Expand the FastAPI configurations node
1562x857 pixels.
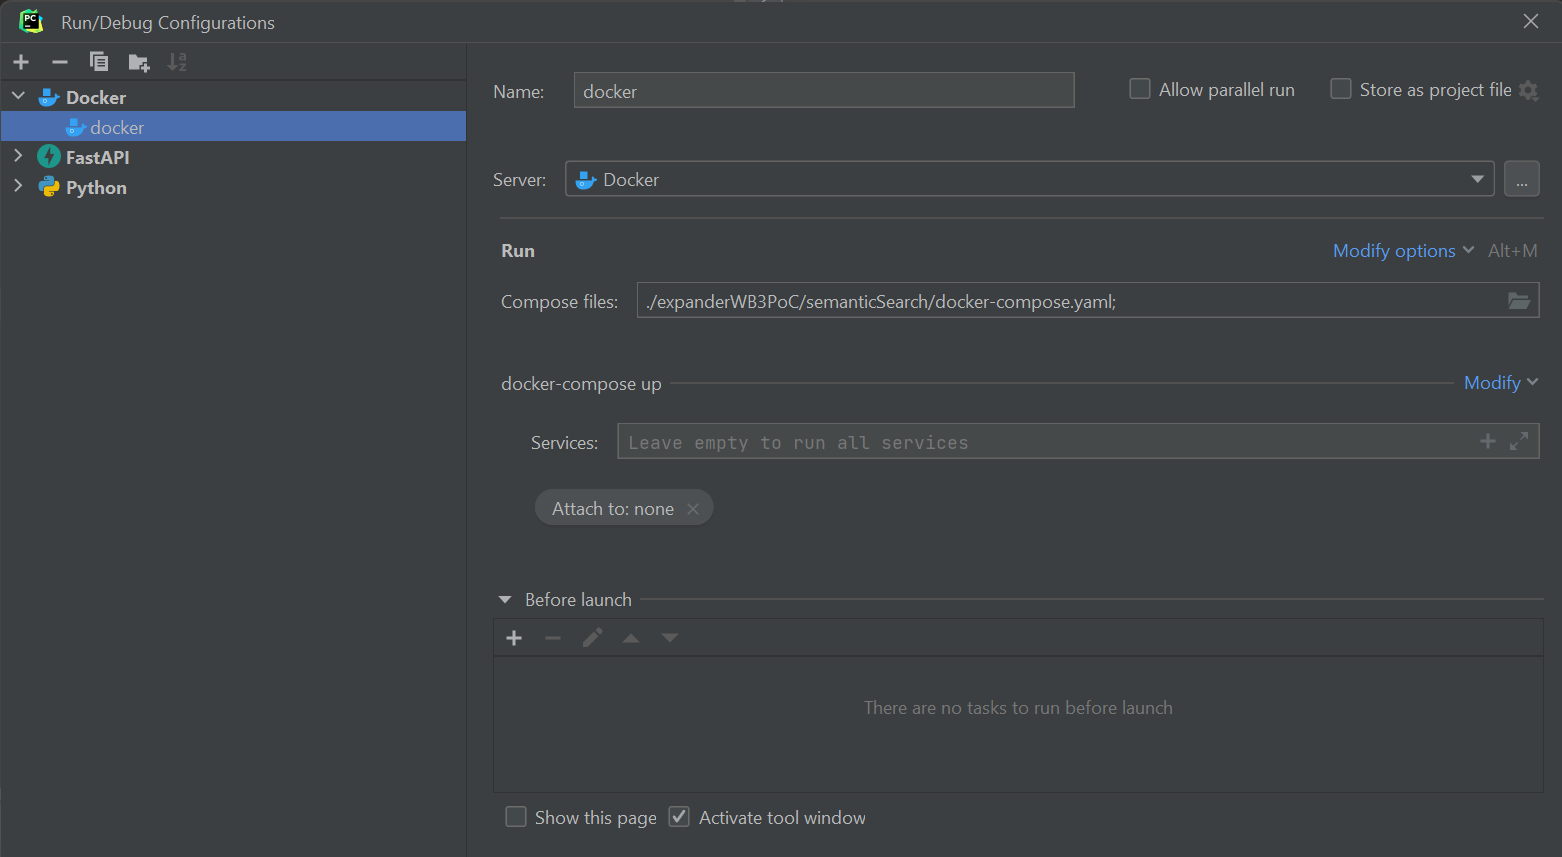[18, 156]
